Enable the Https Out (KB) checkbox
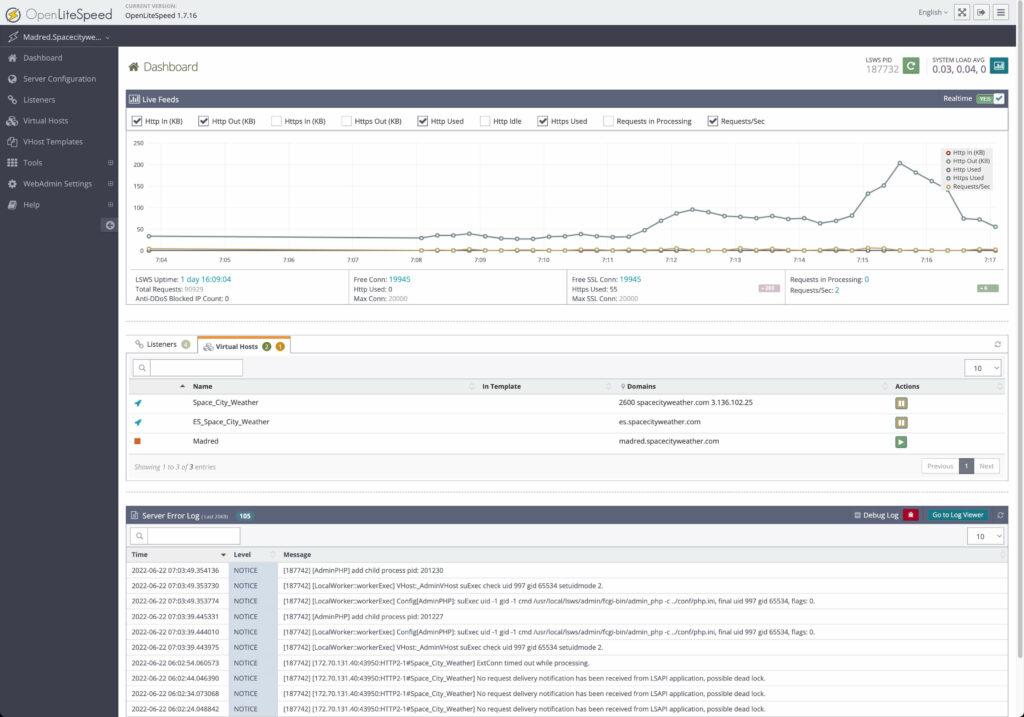The image size is (1024, 717). (x=346, y=121)
